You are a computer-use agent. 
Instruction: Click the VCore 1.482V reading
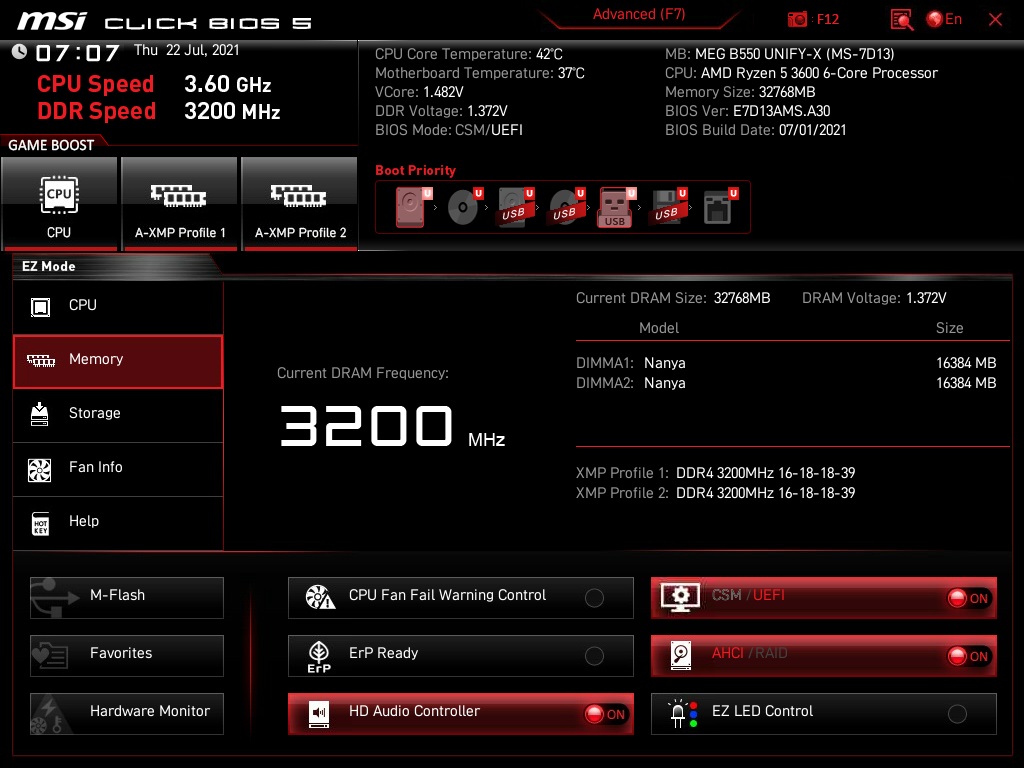pyautogui.click(x=419, y=92)
